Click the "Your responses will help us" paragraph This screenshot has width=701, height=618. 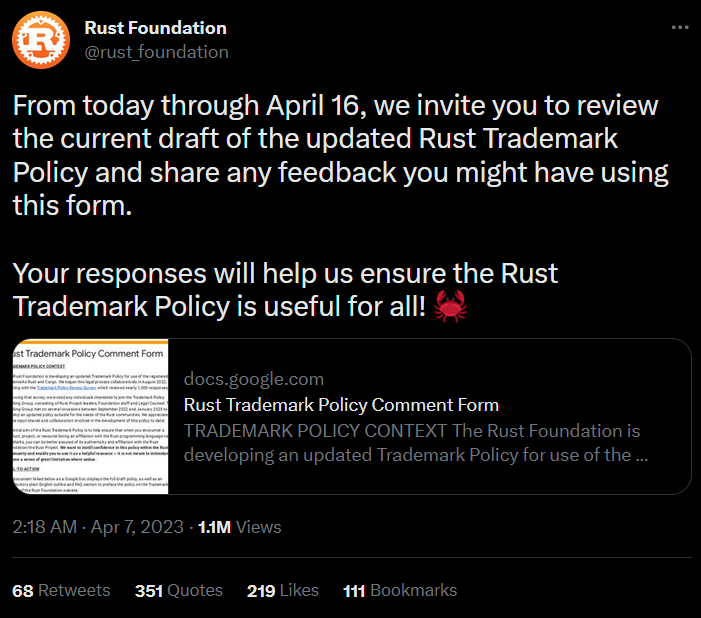click(285, 290)
